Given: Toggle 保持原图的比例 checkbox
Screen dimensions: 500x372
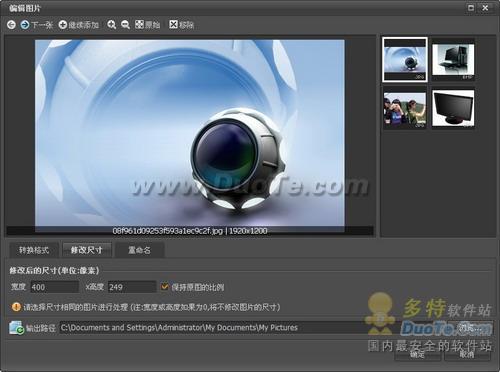Looking at the screenshot, I should [165, 287].
